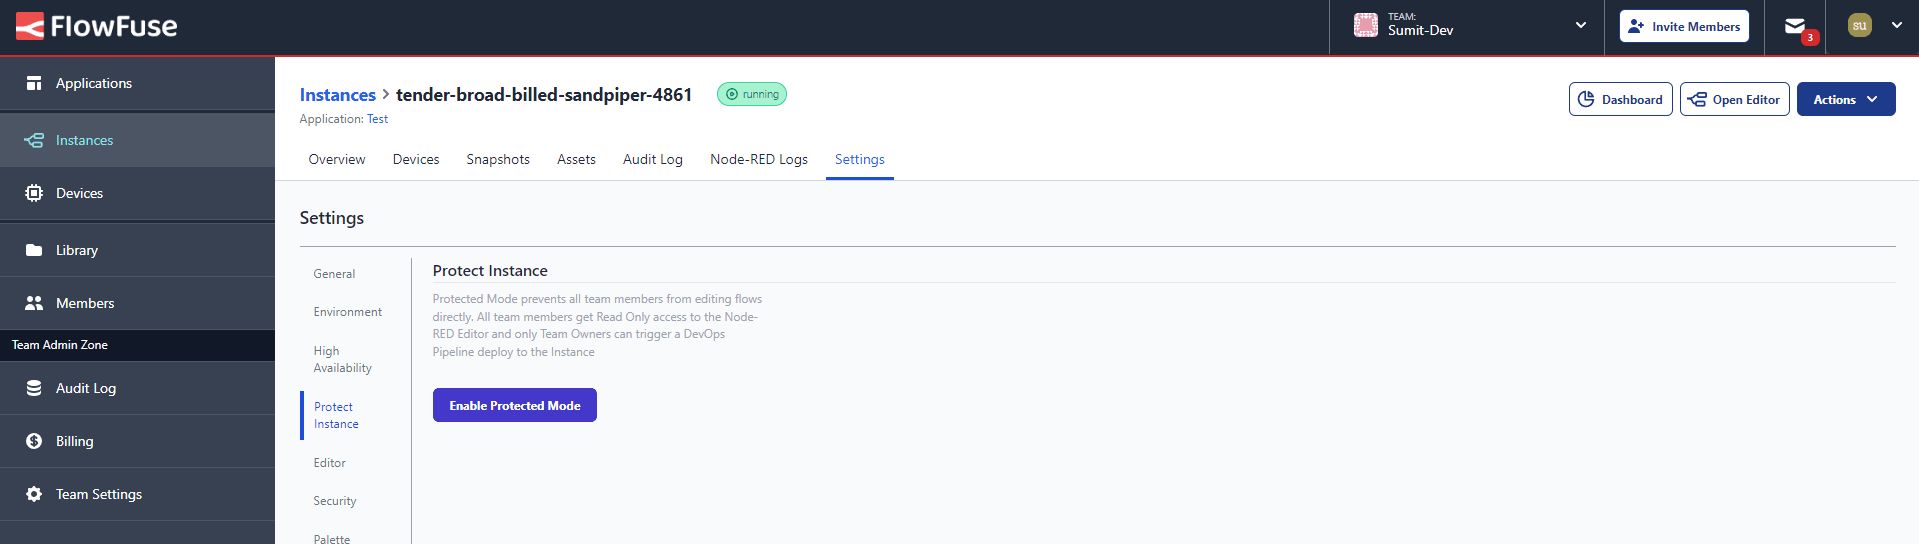Expand the team selector dropdown

tap(1580, 26)
